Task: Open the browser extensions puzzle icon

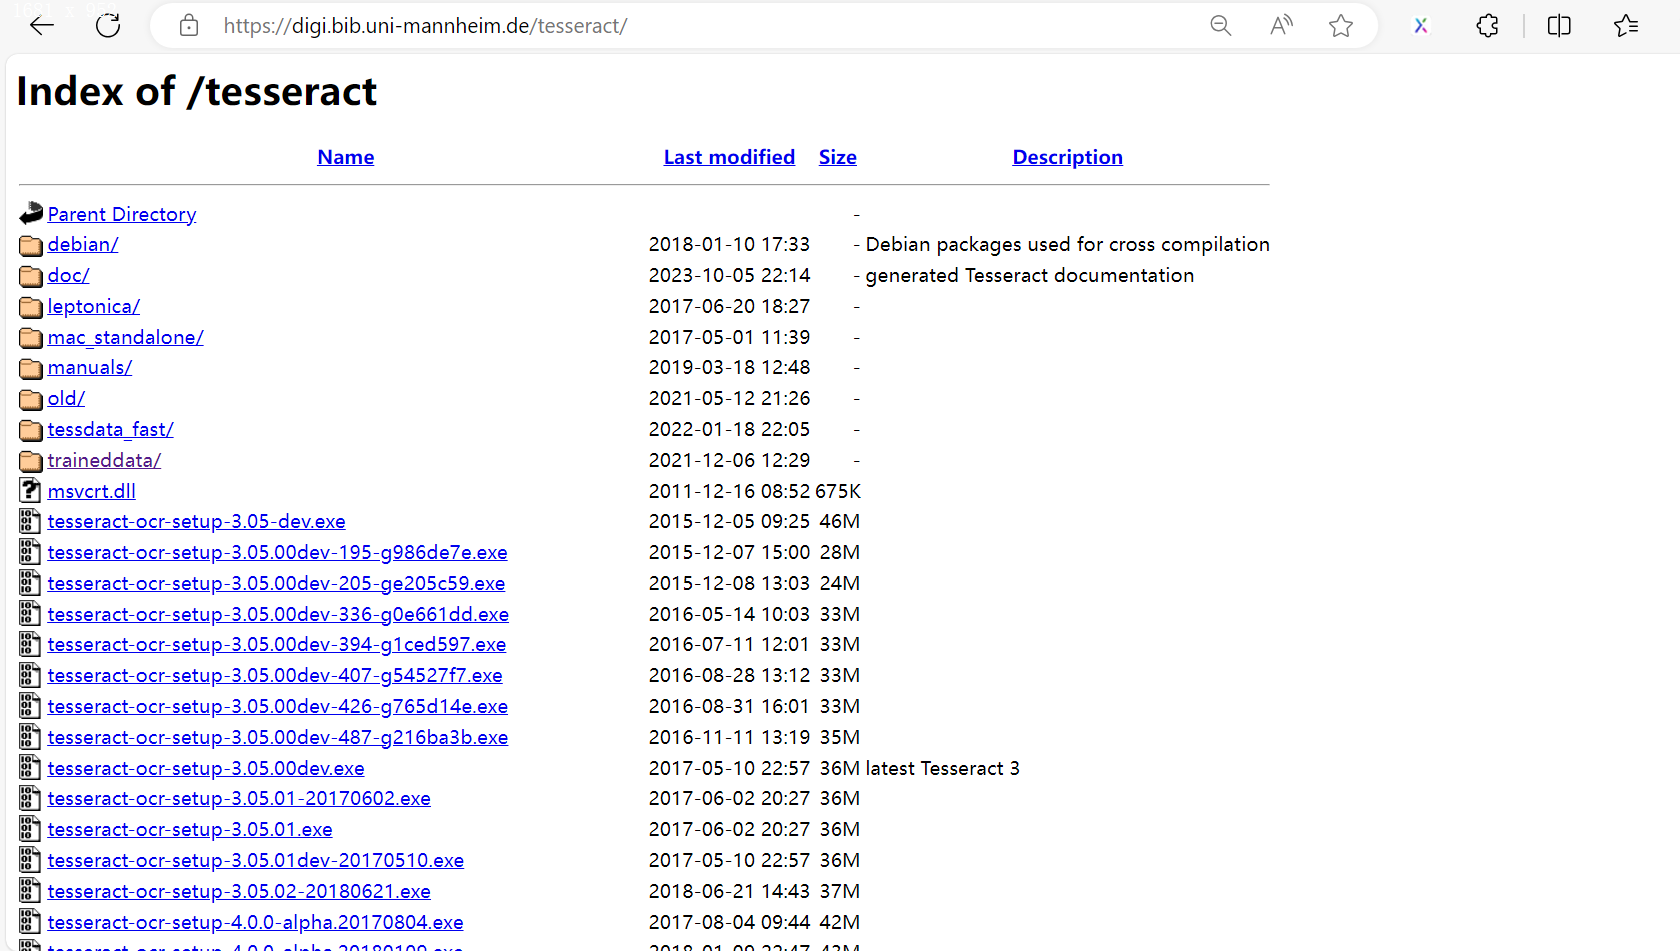Action: point(1487,26)
